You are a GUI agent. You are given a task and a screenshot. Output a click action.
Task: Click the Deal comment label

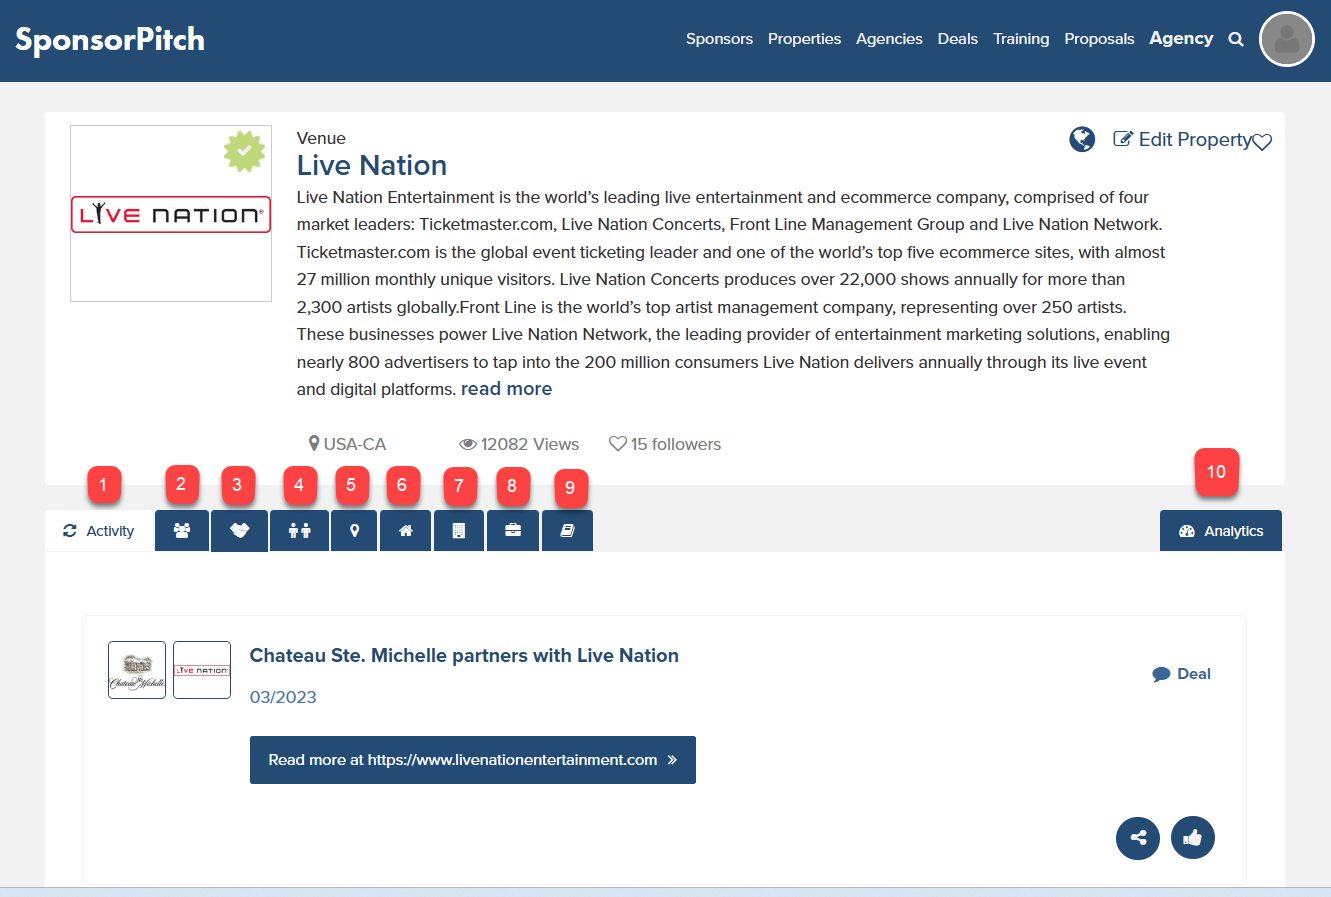point(1181,674)
